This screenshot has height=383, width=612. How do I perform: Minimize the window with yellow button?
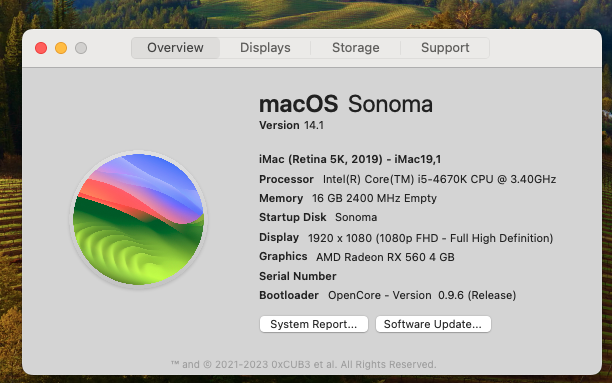click(x=61, y=48)
